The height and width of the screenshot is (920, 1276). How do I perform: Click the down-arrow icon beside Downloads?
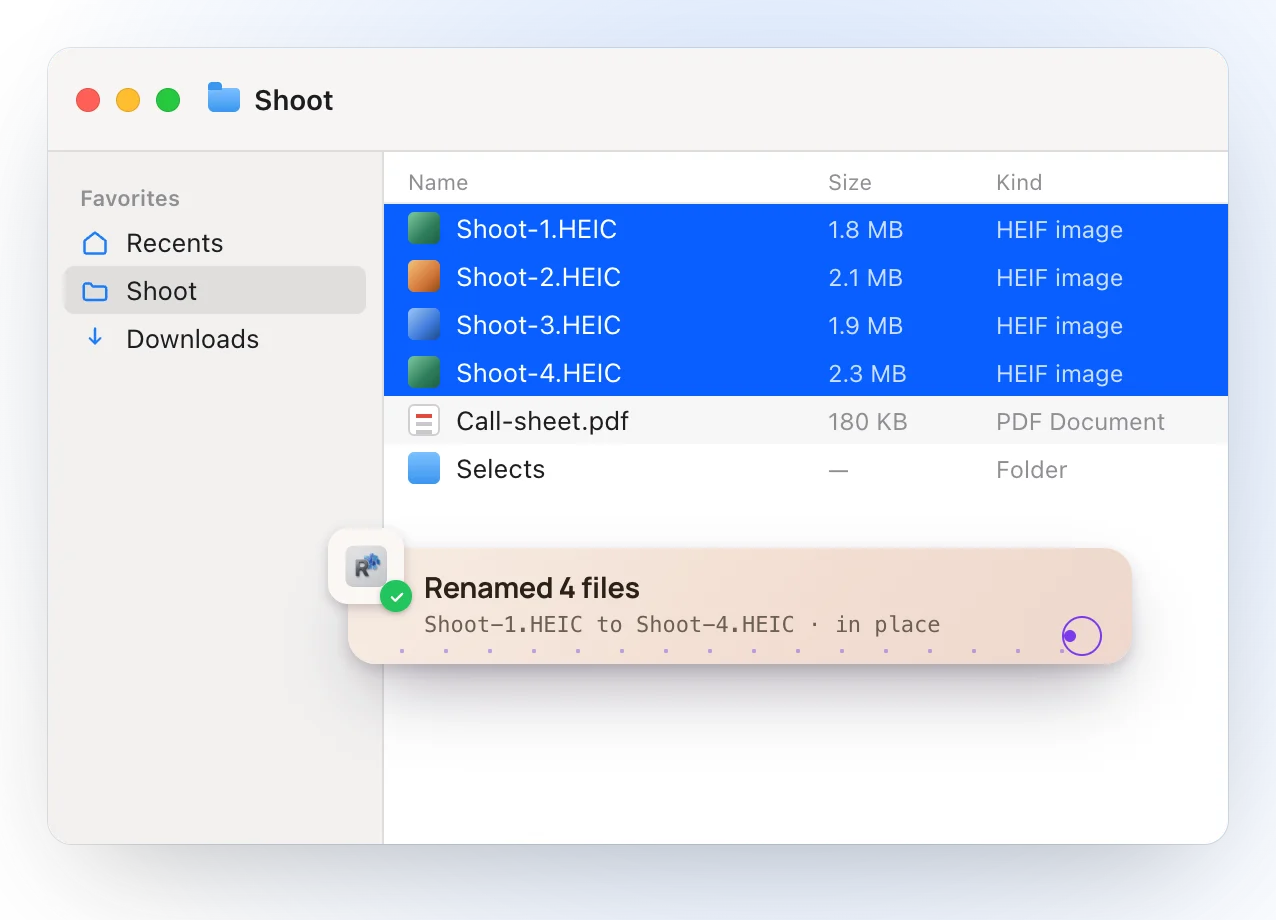95,338
